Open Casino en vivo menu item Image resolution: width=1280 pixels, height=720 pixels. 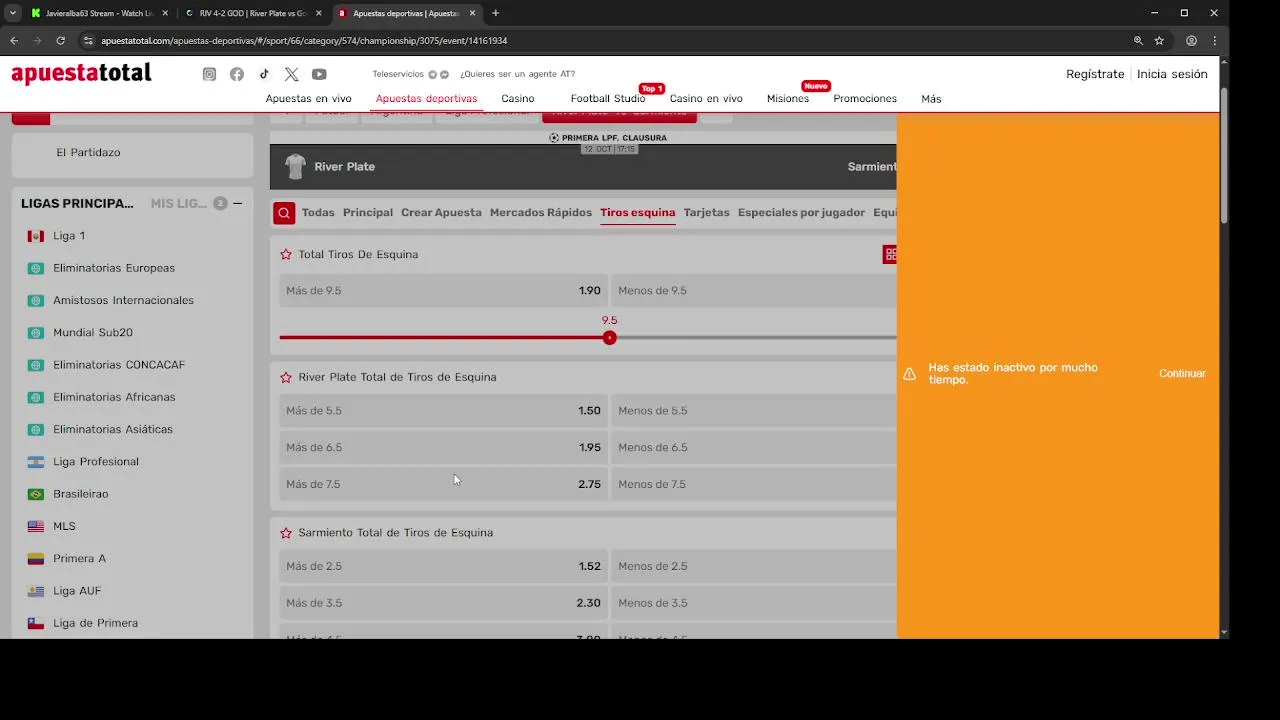pyautogui.click(x=706, y=99)
